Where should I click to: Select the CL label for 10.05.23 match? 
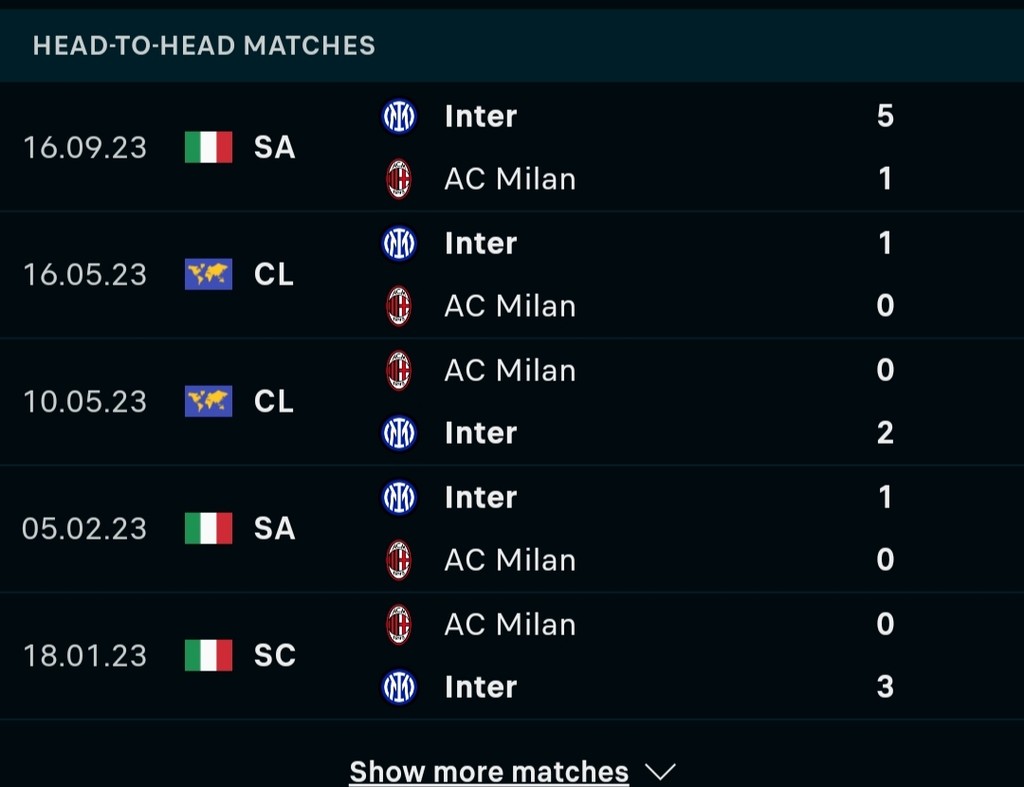(x=274, y=401)
